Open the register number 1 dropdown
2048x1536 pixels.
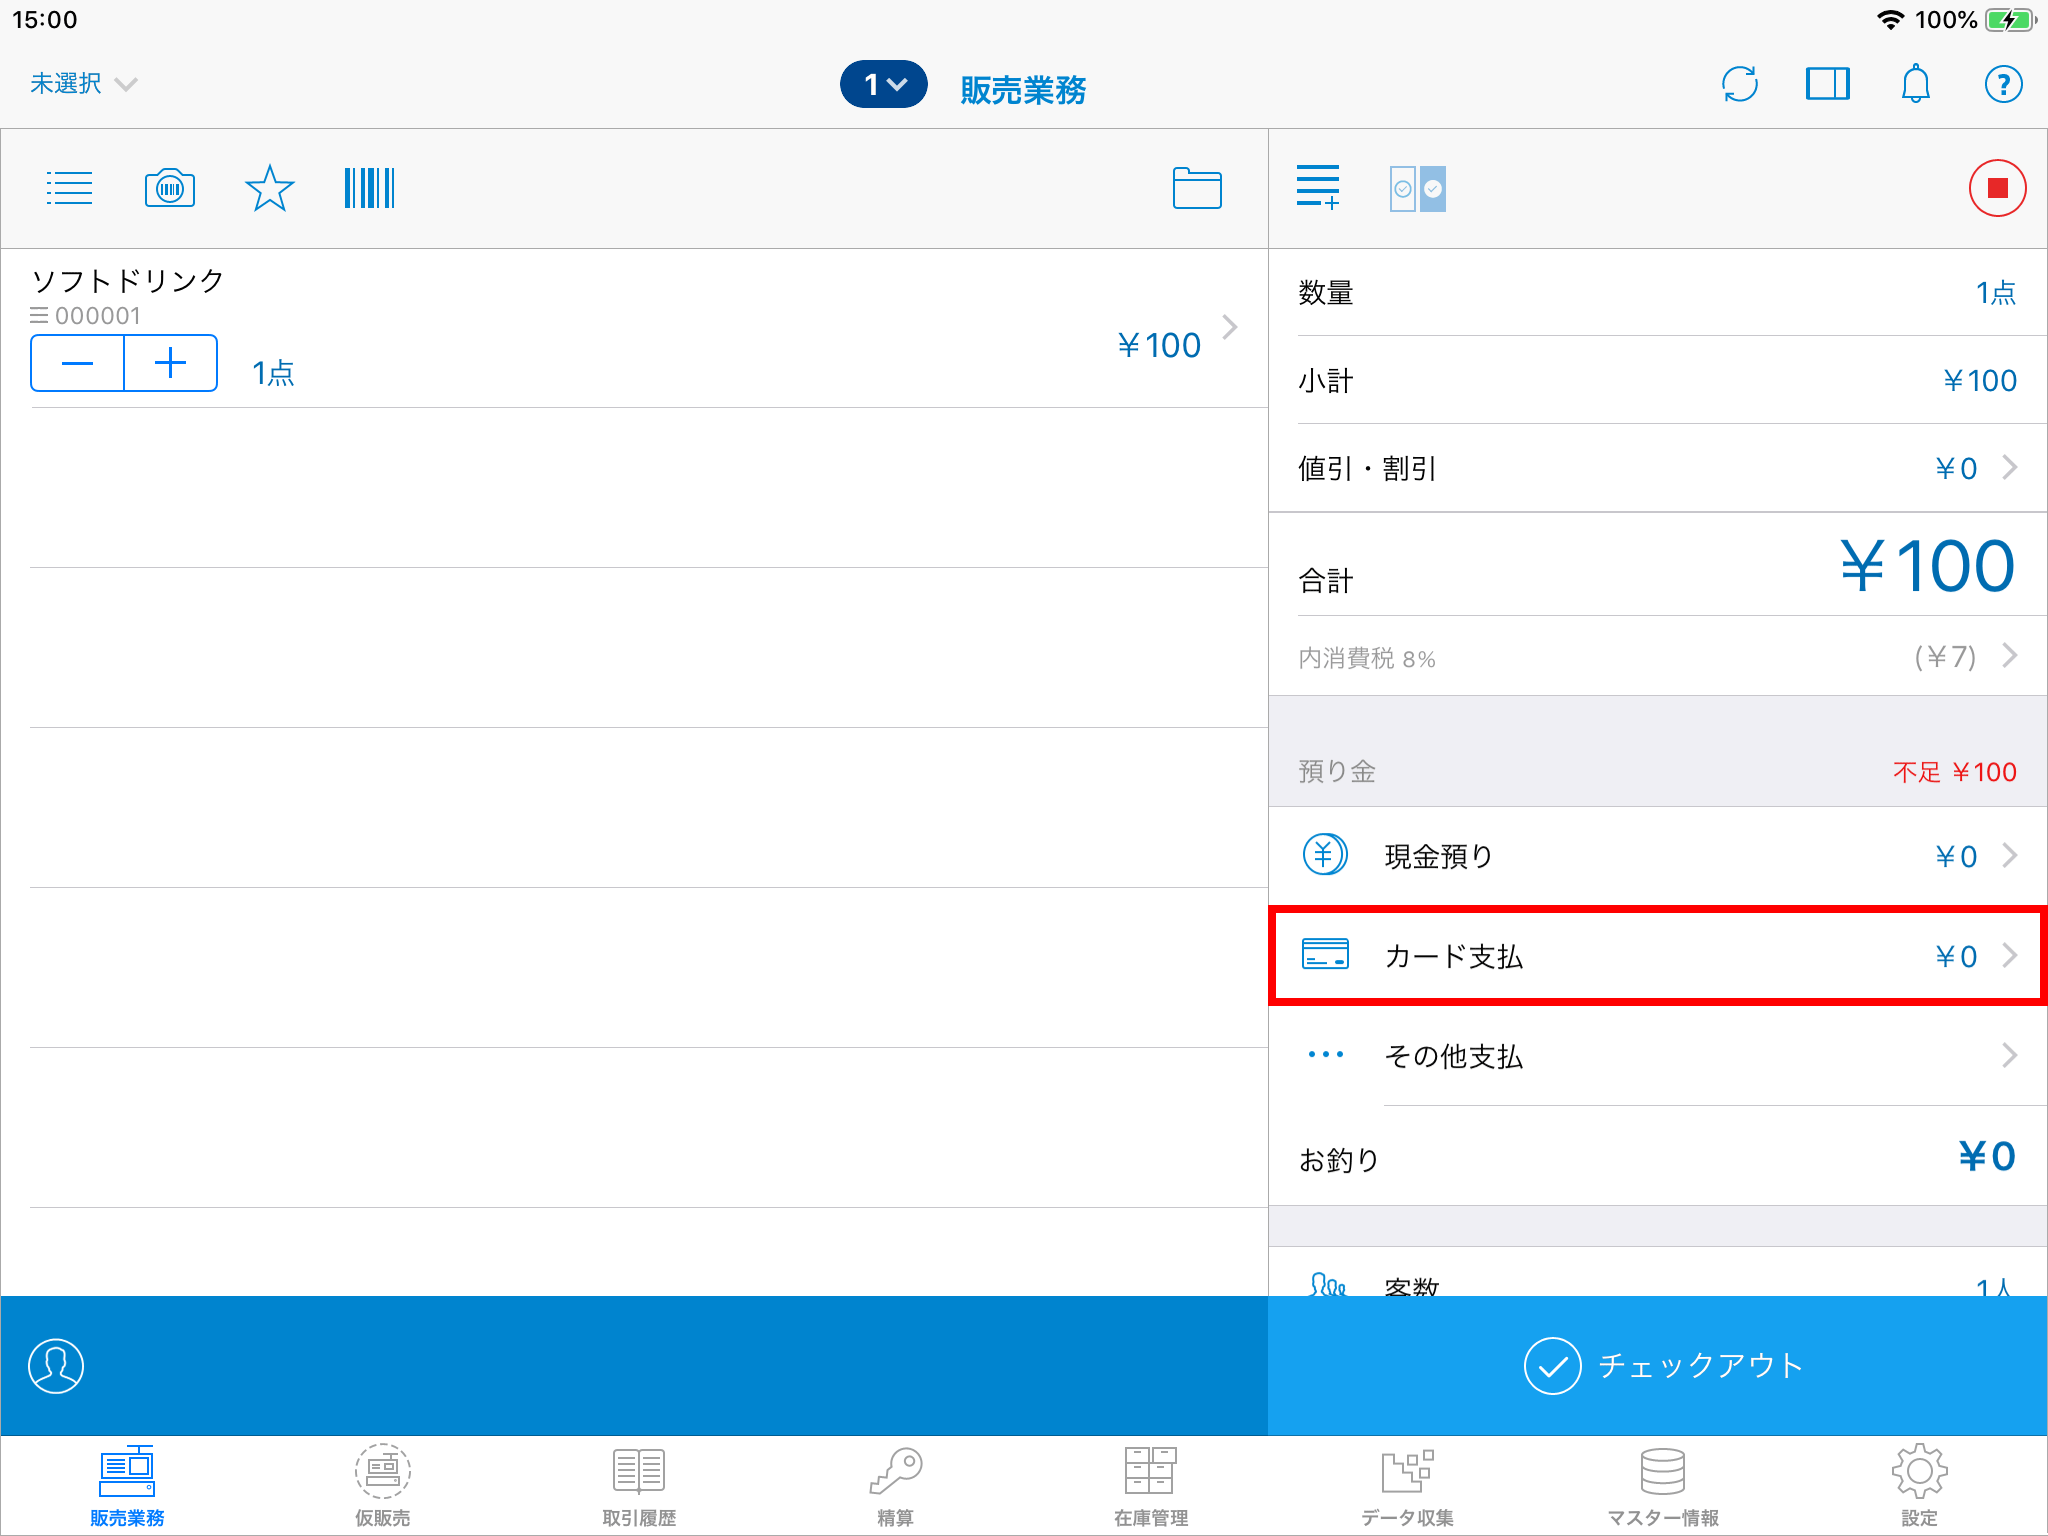[x=883, y=85]
